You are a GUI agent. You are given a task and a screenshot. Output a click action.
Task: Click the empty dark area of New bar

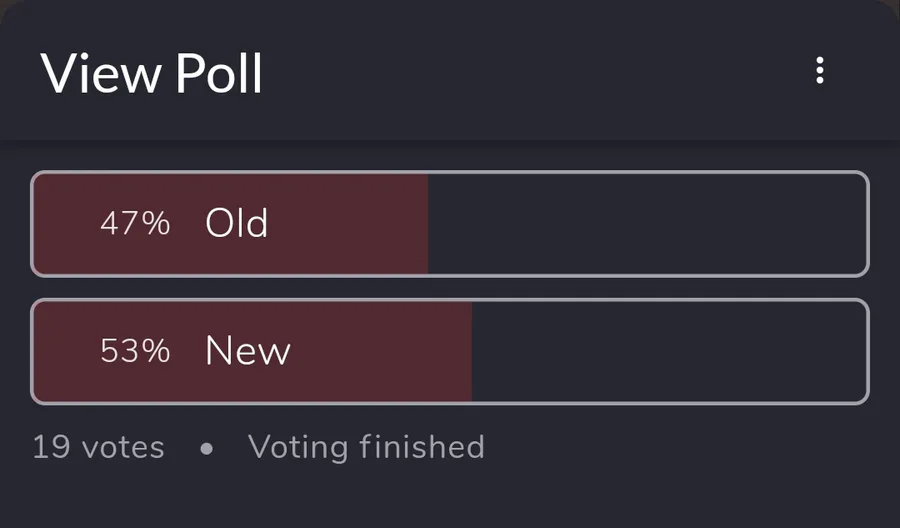coord(669,351)
